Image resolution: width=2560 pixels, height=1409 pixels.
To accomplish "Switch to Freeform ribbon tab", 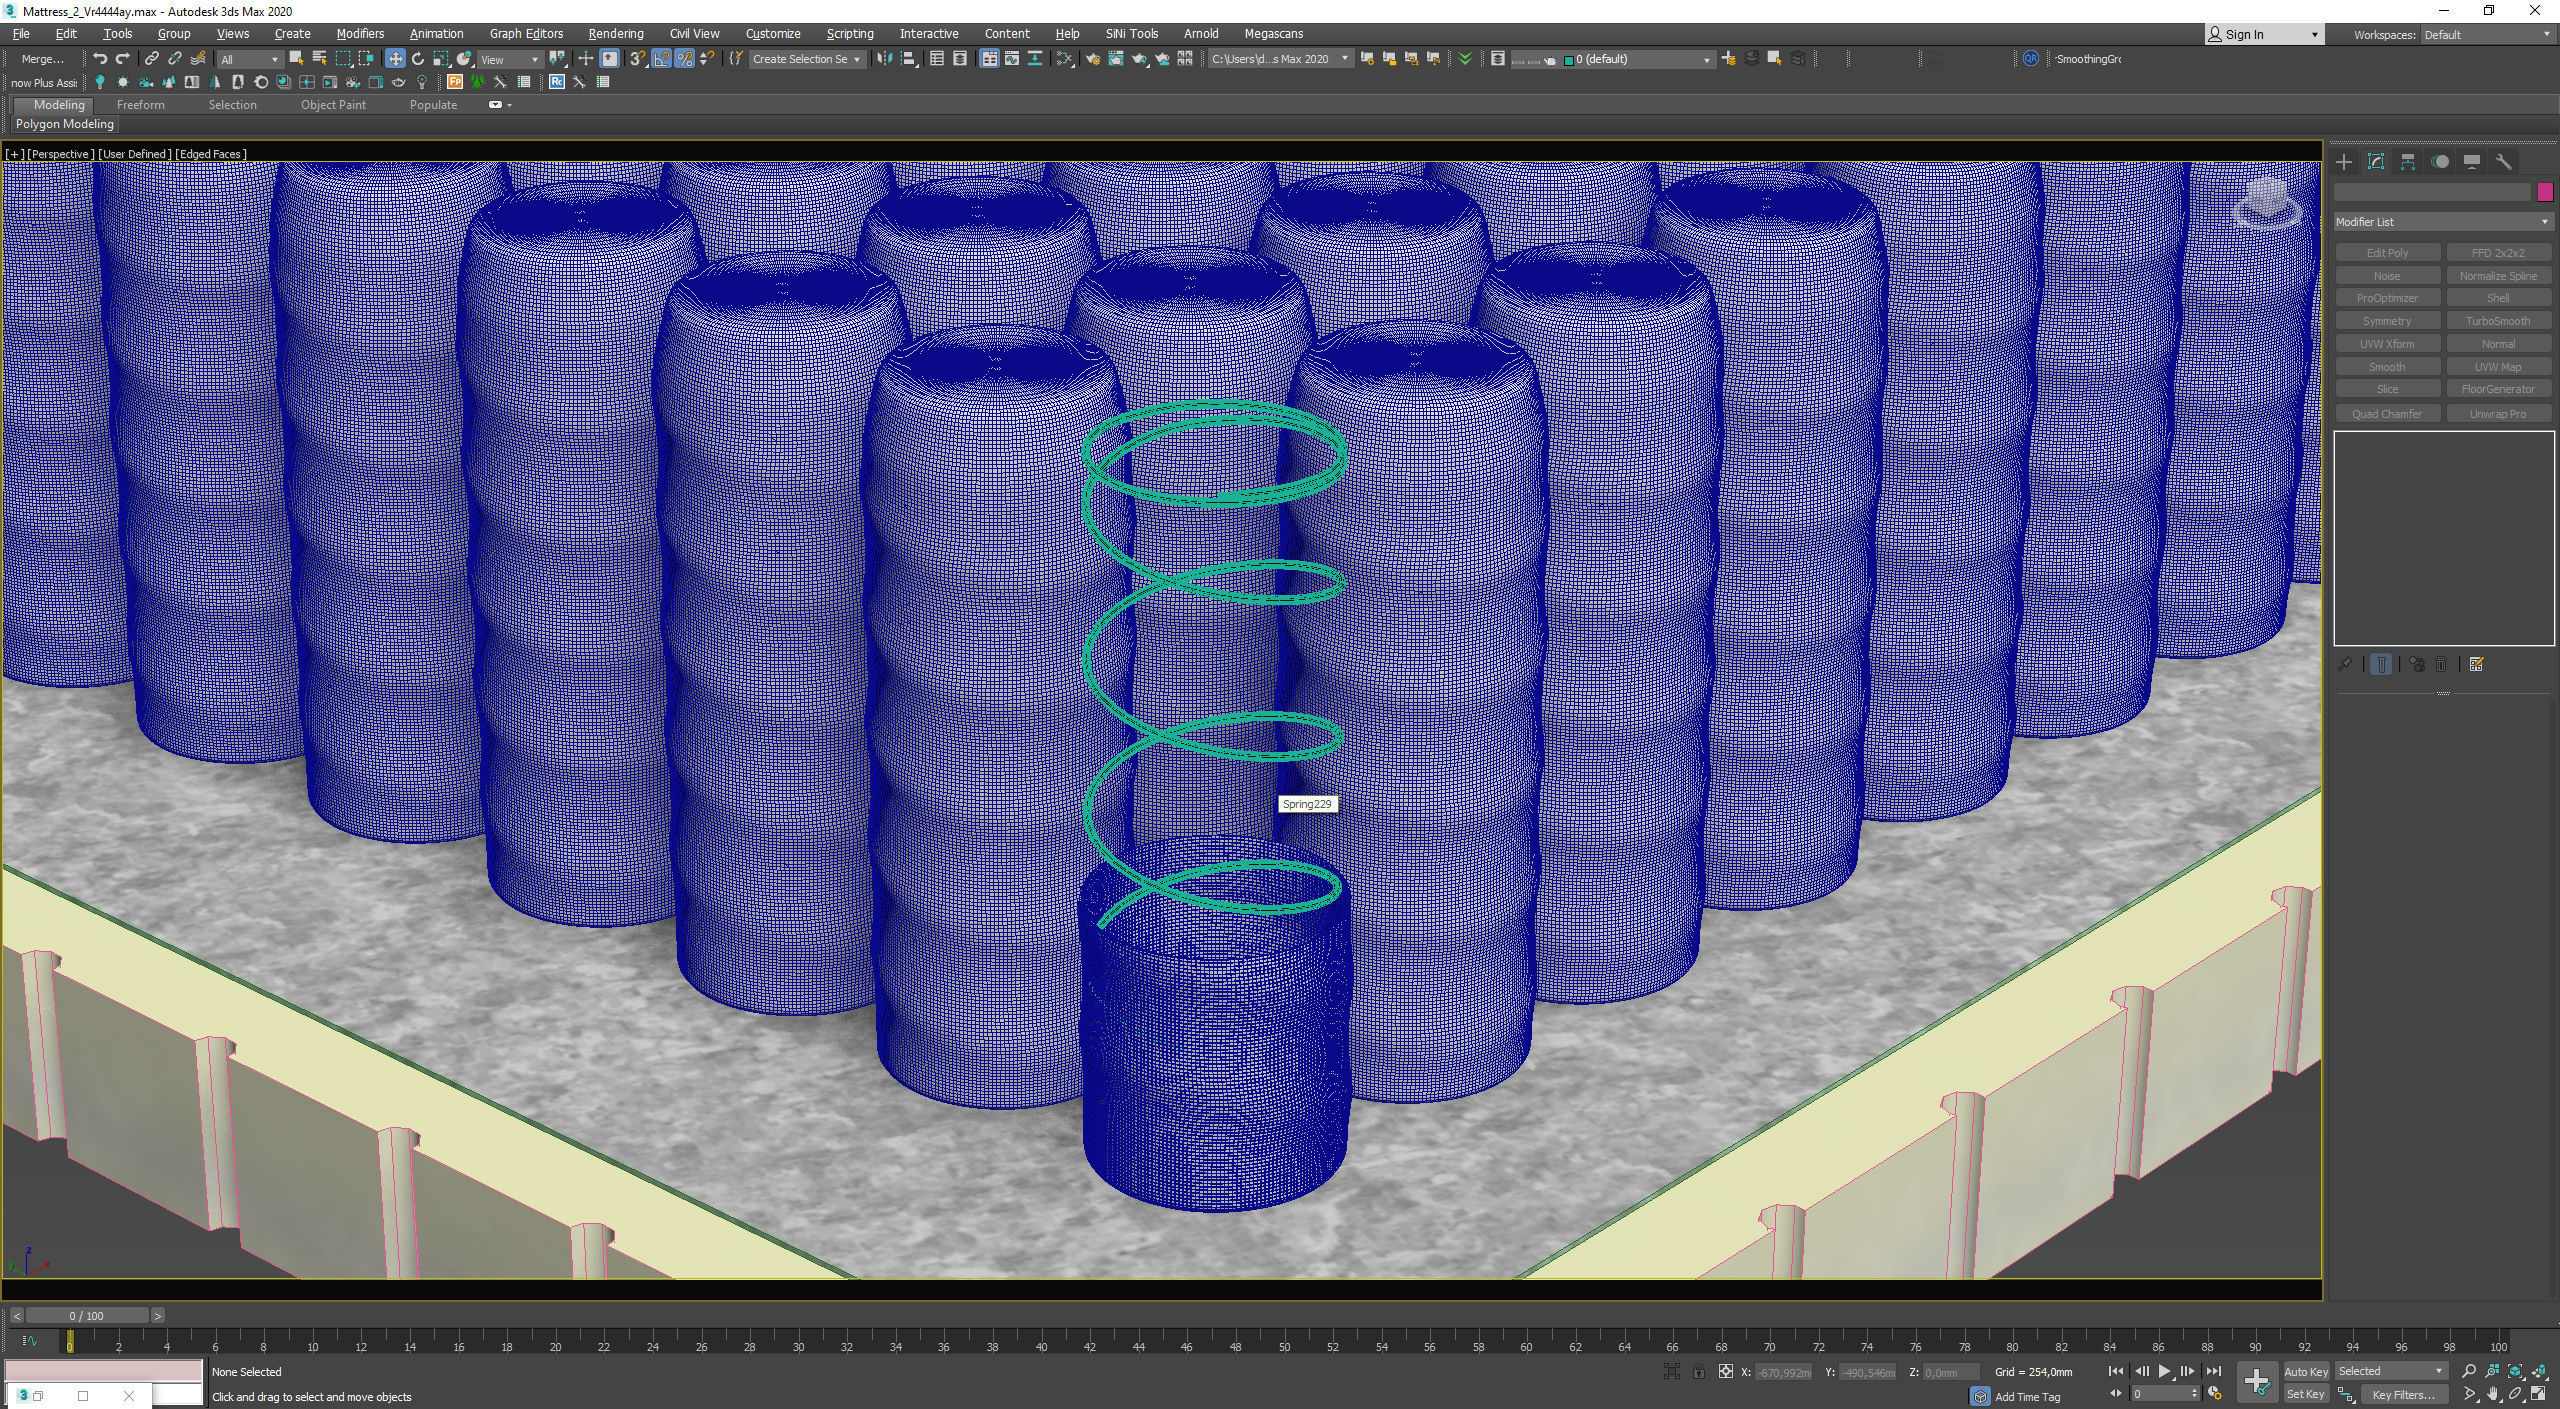I will [140, 105].
